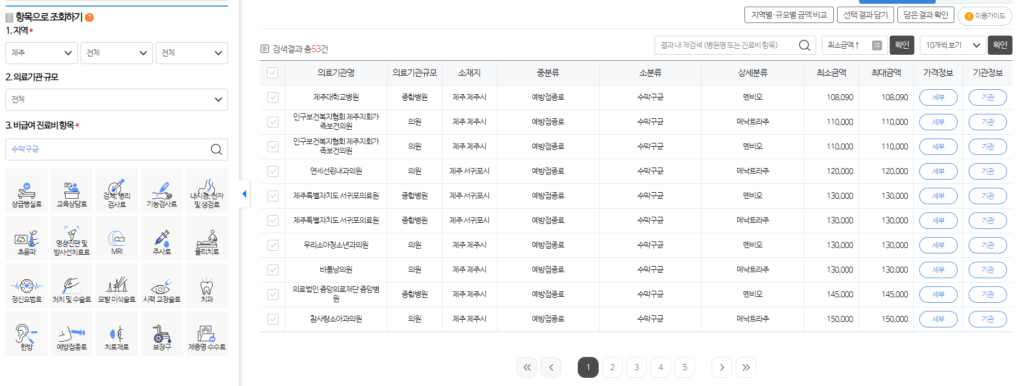Viewport: 1024px width, 386px height.
Task: Toggle checkbox for 우리소아청소년과의원 row
Action: (x=272, y=246)
